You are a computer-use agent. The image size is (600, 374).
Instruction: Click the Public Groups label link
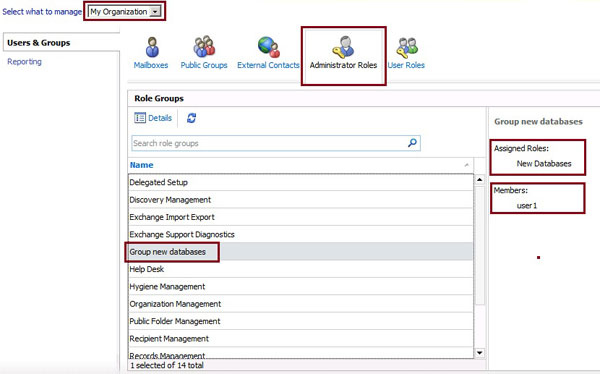[204, 65]
